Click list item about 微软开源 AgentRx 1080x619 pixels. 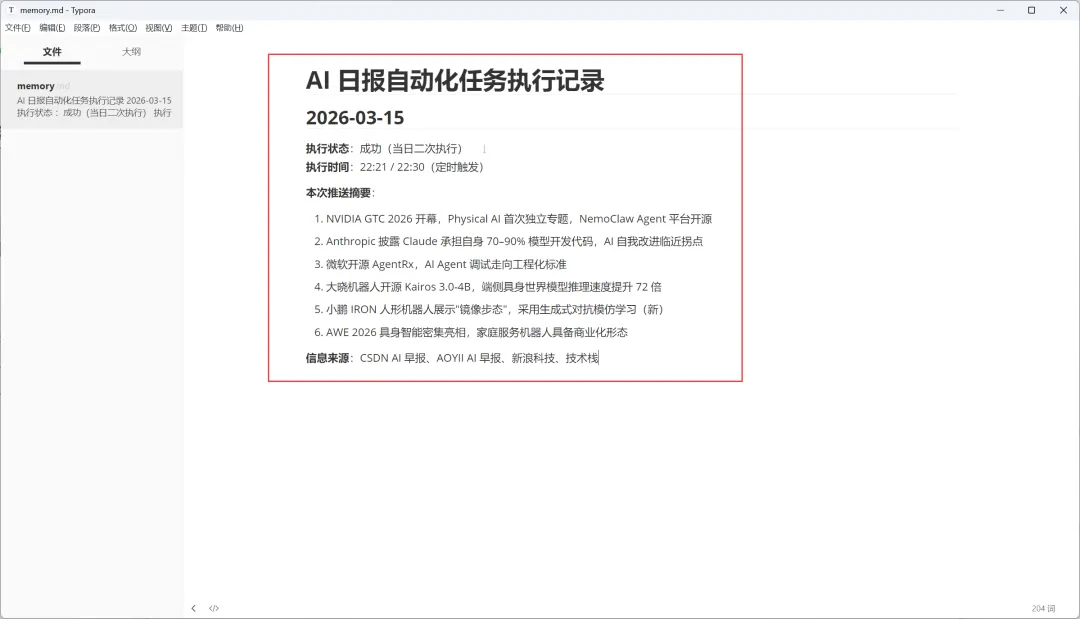tap(440, 264)
